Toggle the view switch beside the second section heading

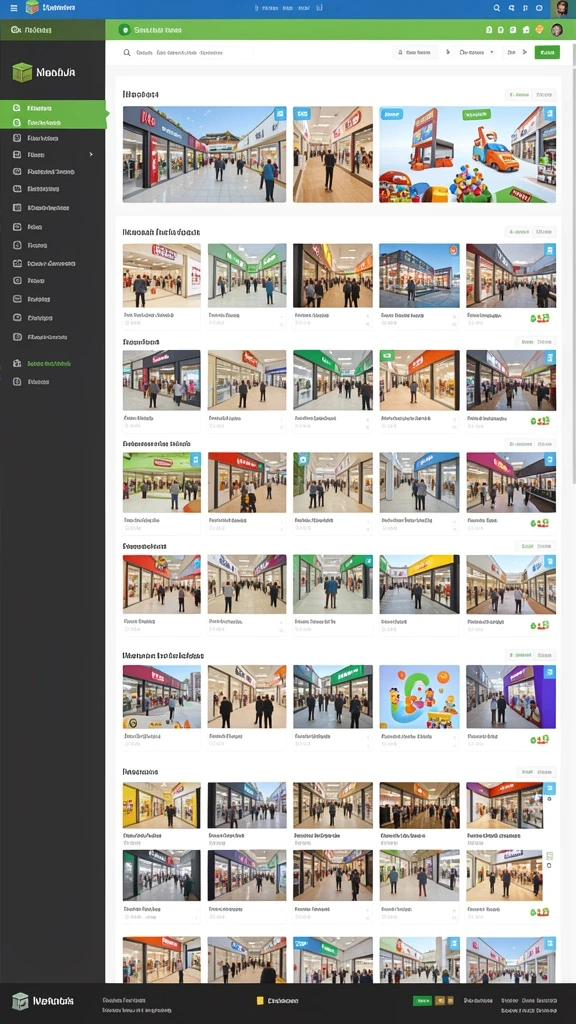click(x=530, y=231)
